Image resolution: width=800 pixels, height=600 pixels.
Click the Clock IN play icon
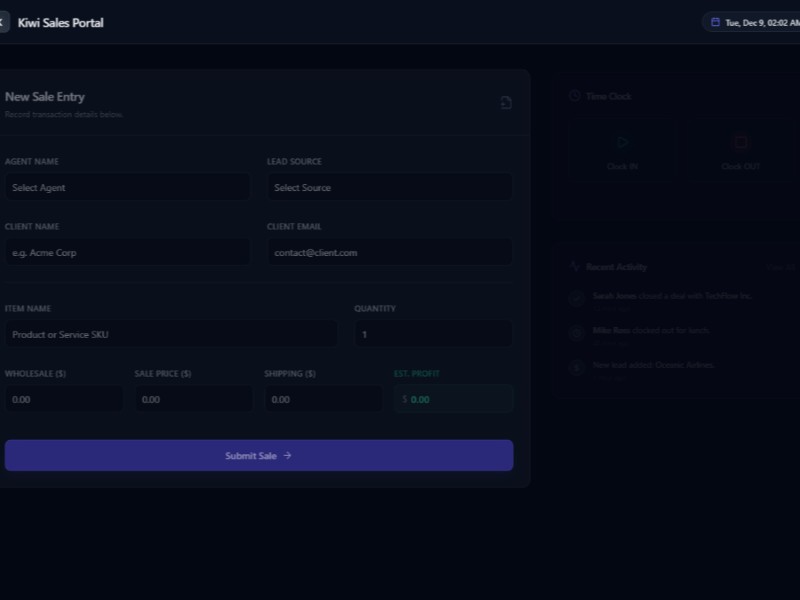[622, 142]
